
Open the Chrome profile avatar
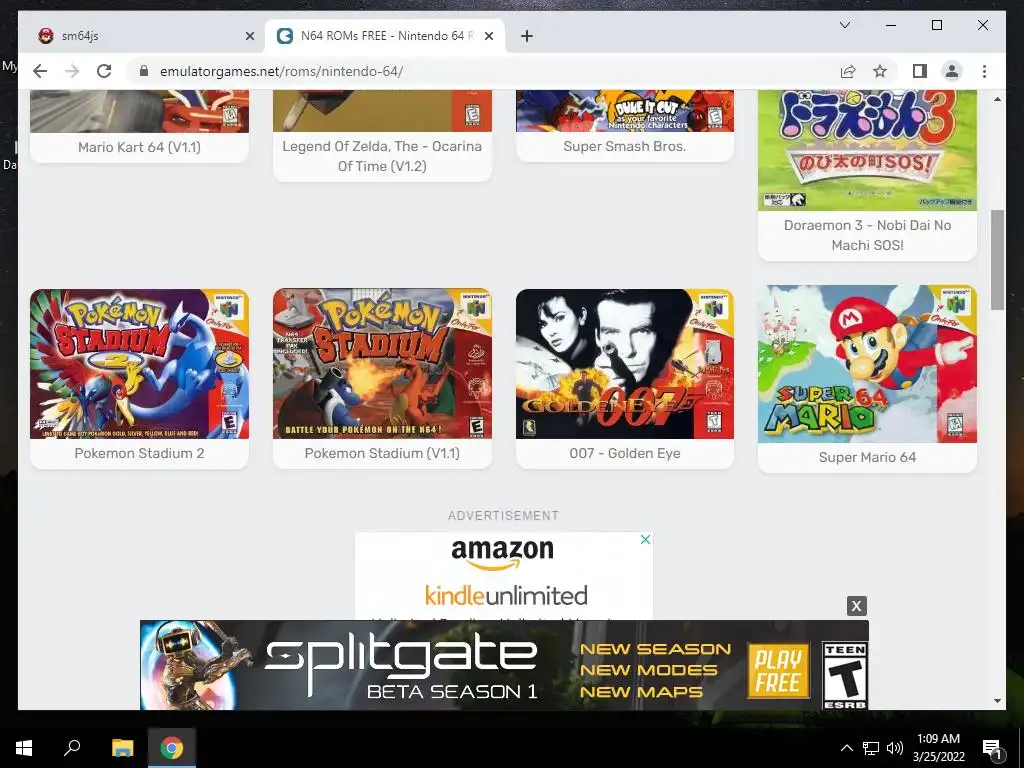(952, 71)
